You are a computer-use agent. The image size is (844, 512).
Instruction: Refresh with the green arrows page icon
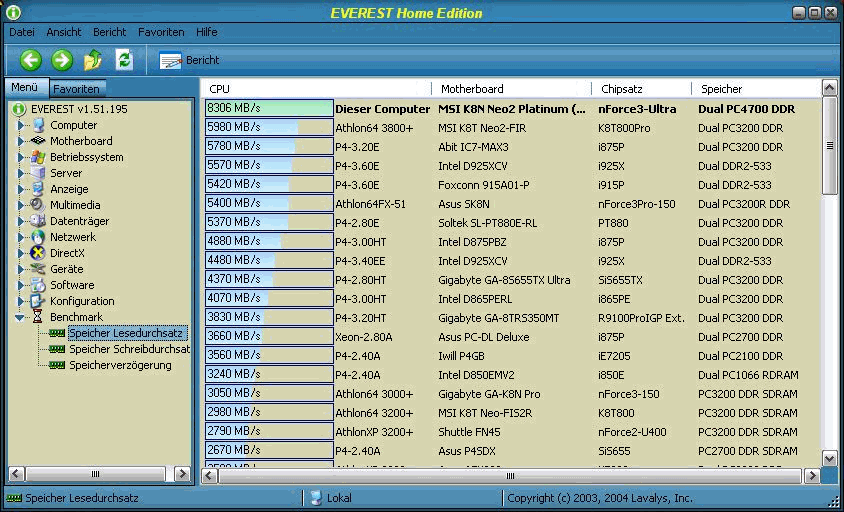click(x=124, y=60)
